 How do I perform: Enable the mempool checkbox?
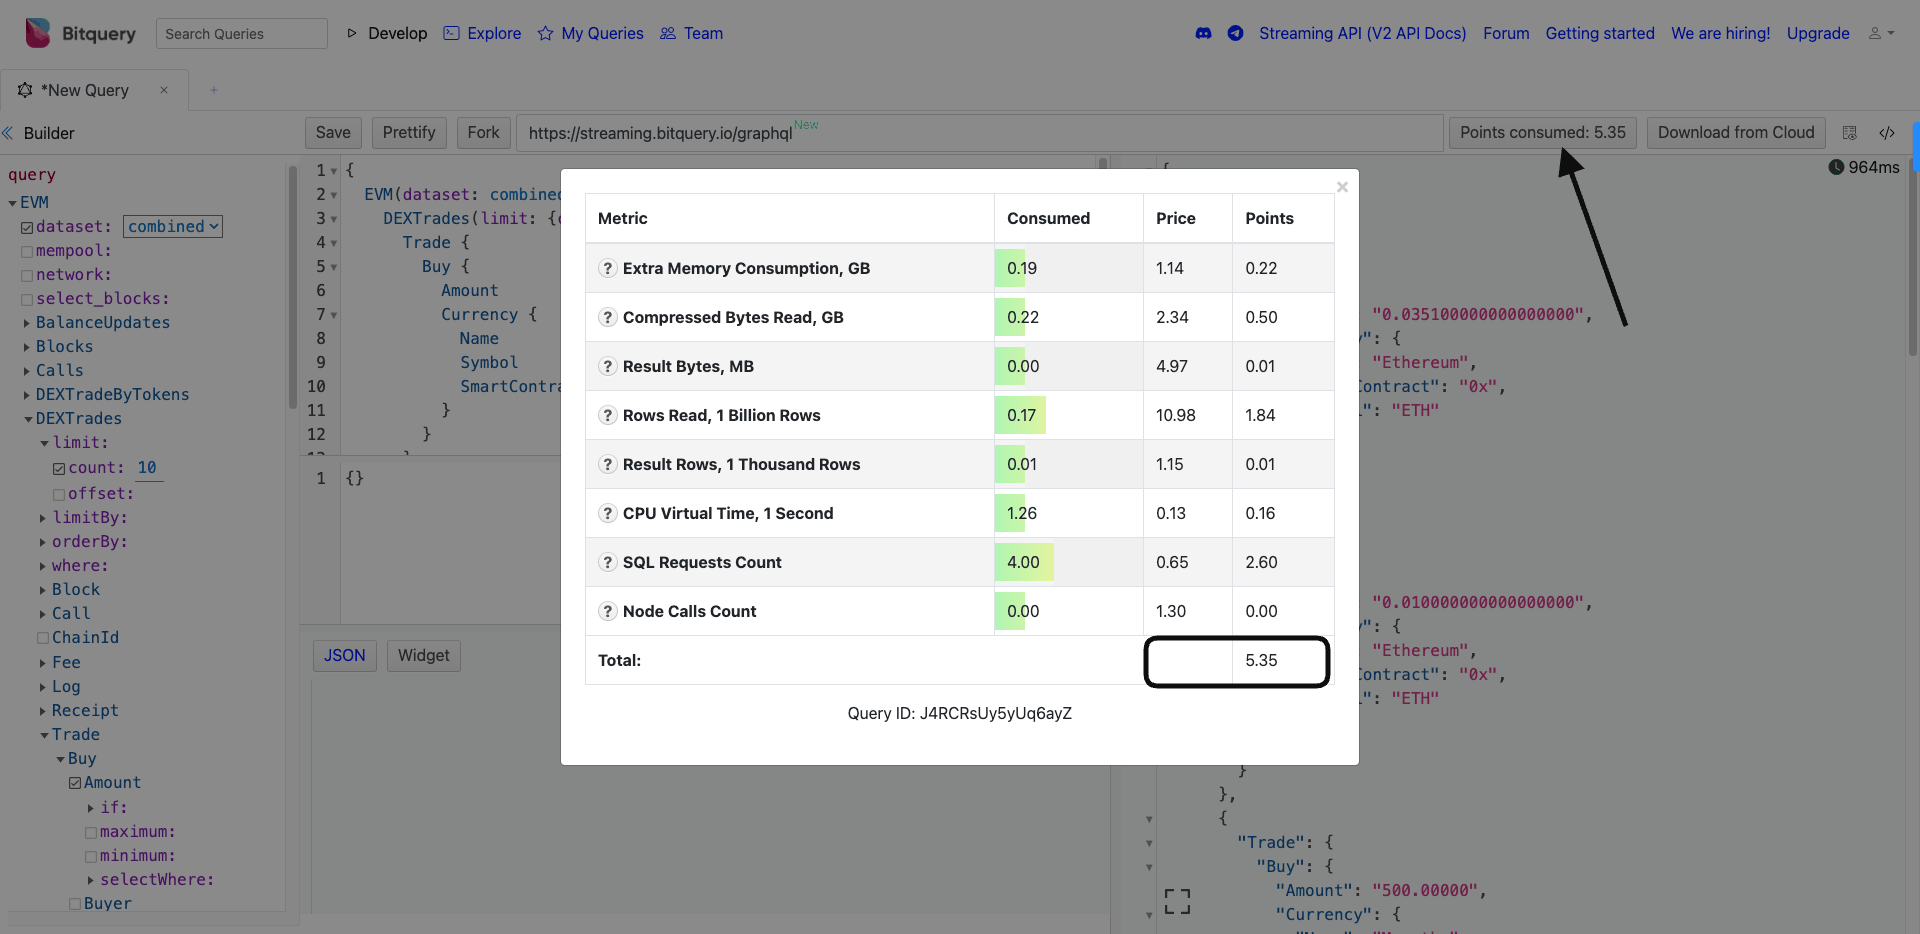(27, 252)
